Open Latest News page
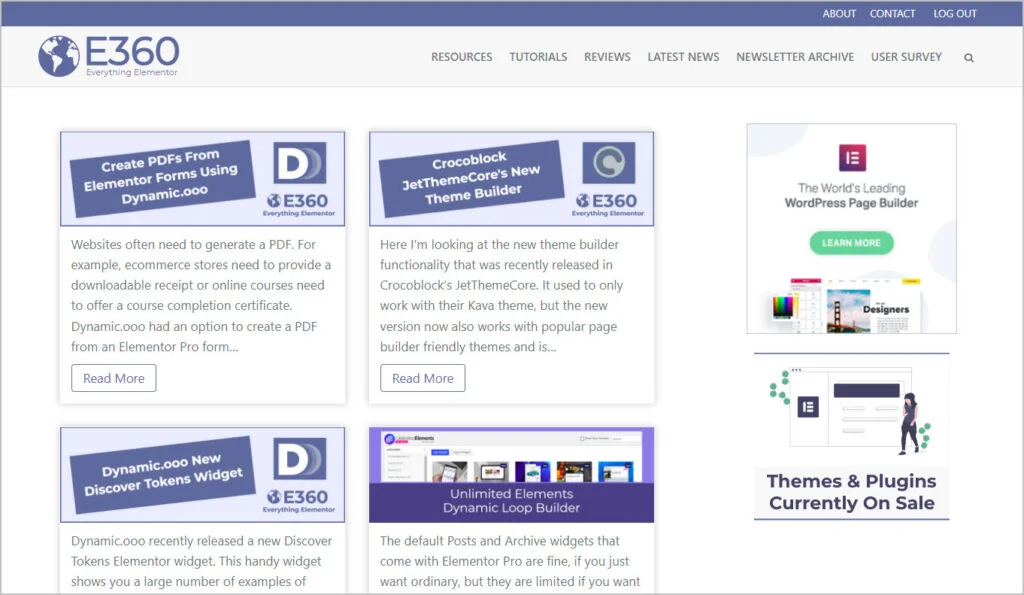The height and width of the screenshot is (595, 1024). click(x=683, y=57)
